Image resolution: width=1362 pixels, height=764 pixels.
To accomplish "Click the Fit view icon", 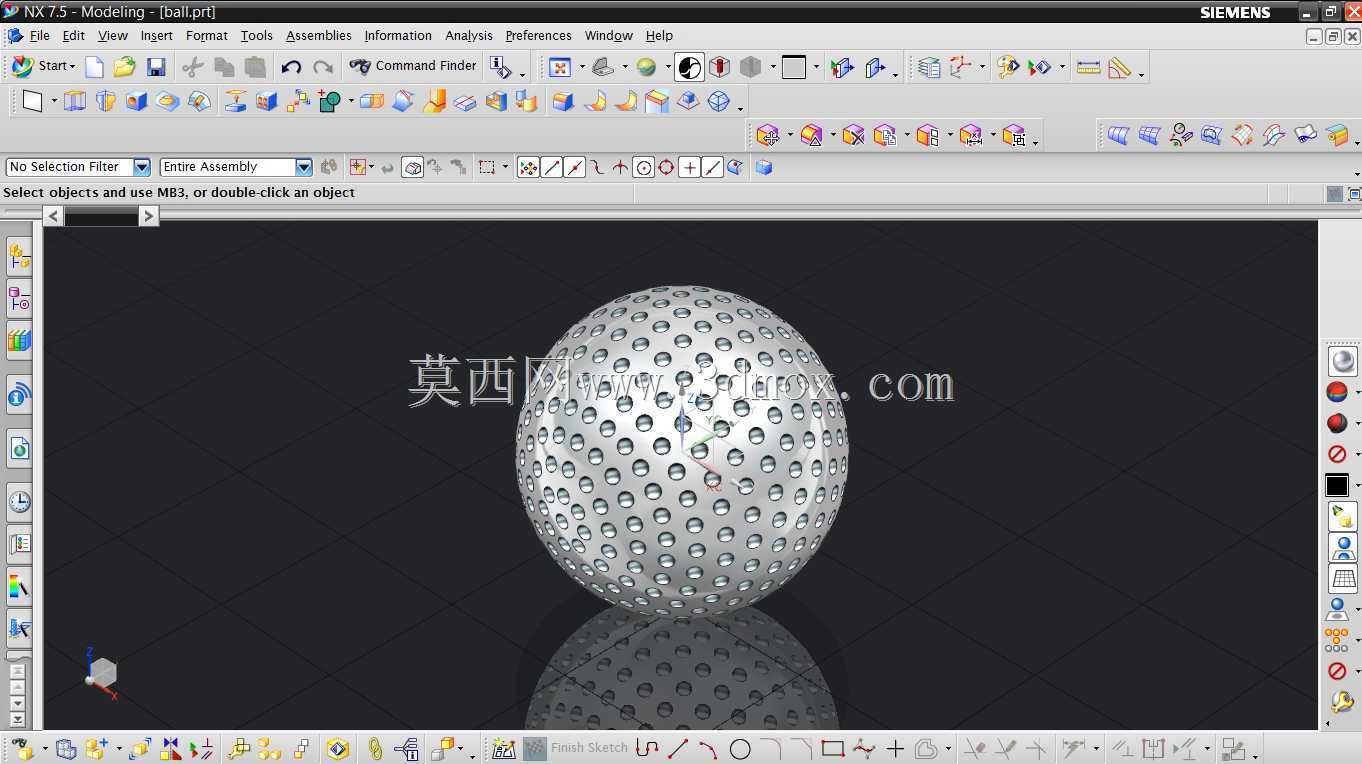I will (560, 67).
